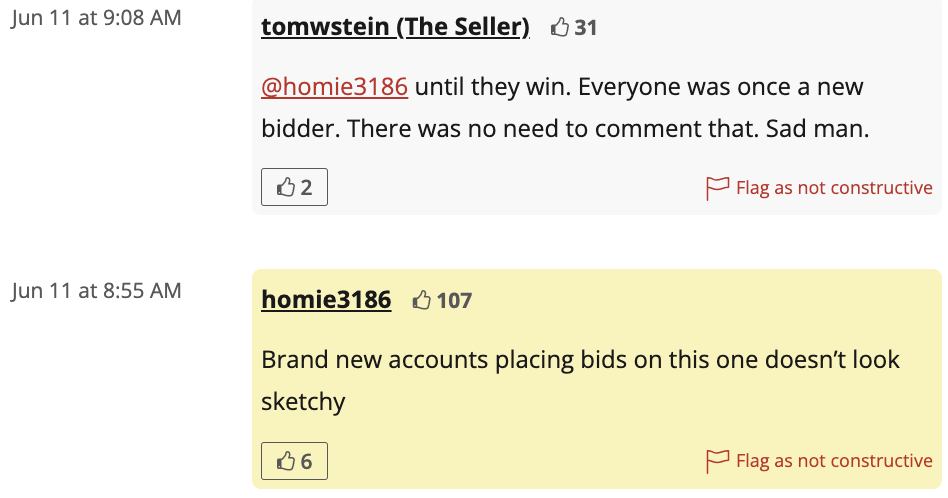Click the Jun 11 at 9:08 AM timestamp
The height and width of the screenshot is (498, 948).
(x=96, y=18)
